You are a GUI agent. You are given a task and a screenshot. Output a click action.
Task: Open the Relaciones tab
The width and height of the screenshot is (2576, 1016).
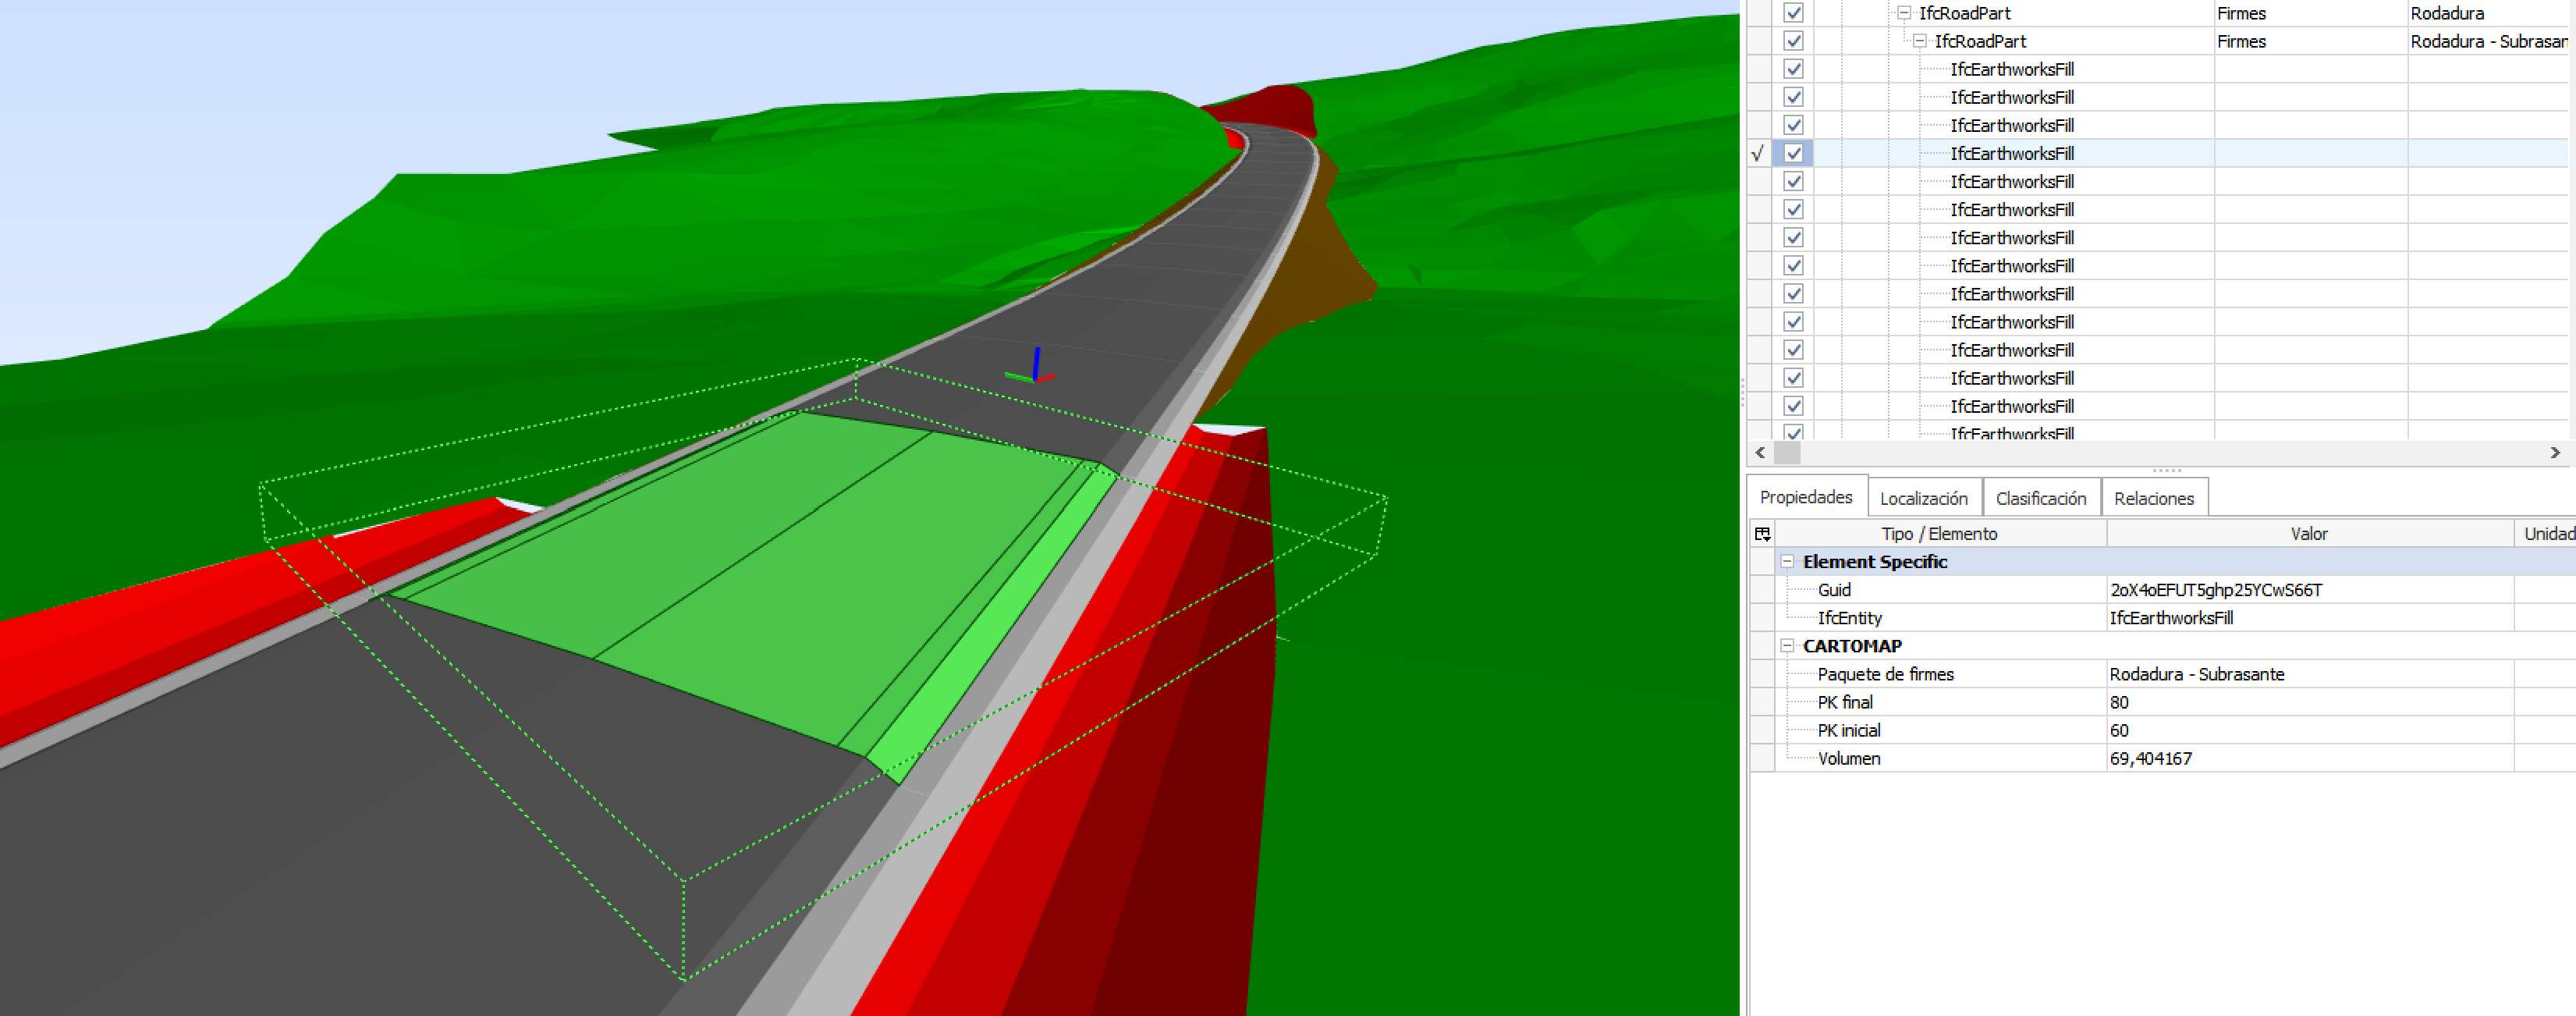coord(2153,498)
